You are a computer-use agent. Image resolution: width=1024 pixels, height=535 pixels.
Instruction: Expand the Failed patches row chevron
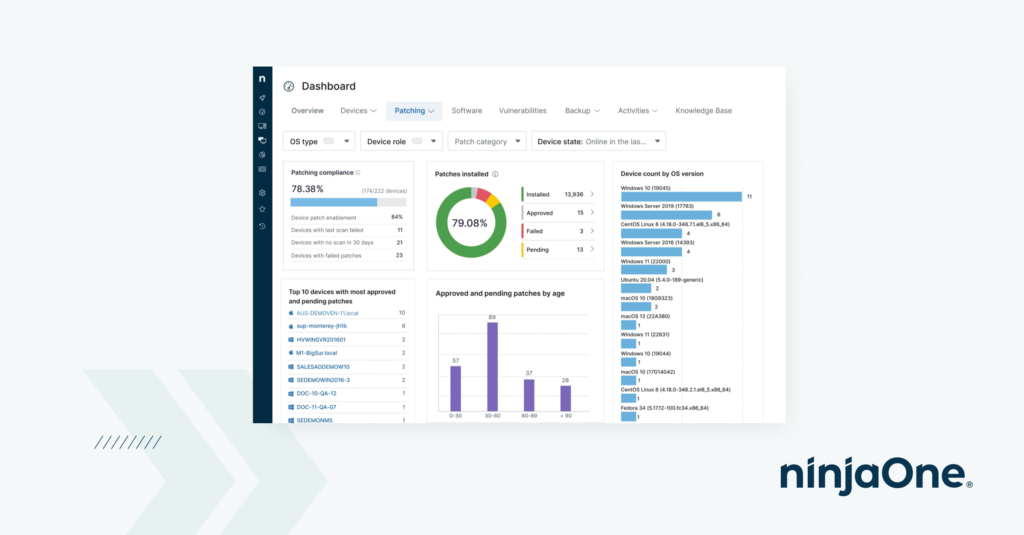click(592, 231)
